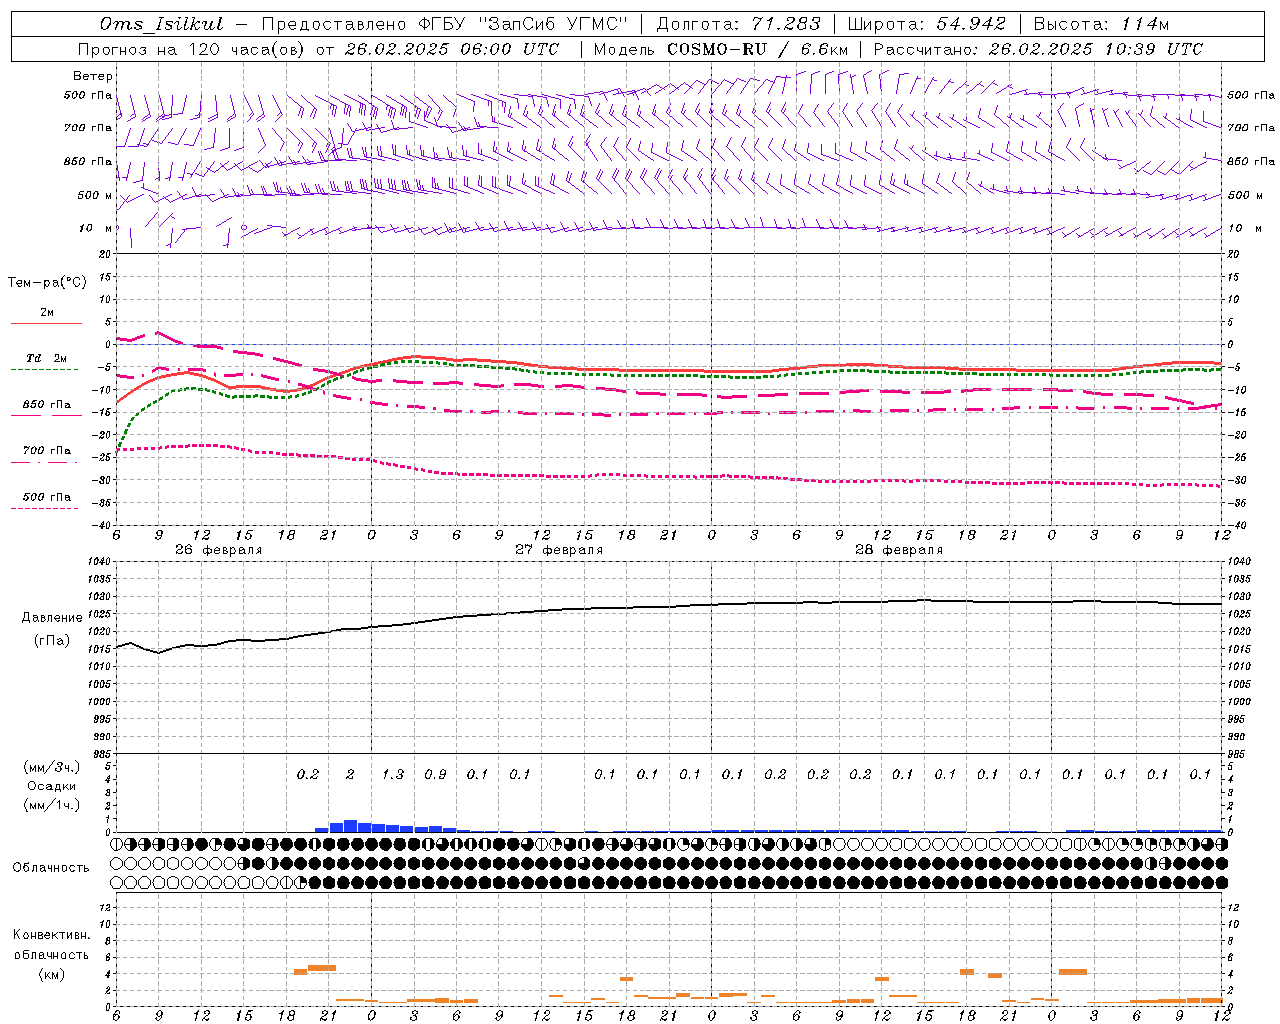Click the 26 февраля date label
The width and height of the screenshot is (1280, 1024).
(219, 550)
